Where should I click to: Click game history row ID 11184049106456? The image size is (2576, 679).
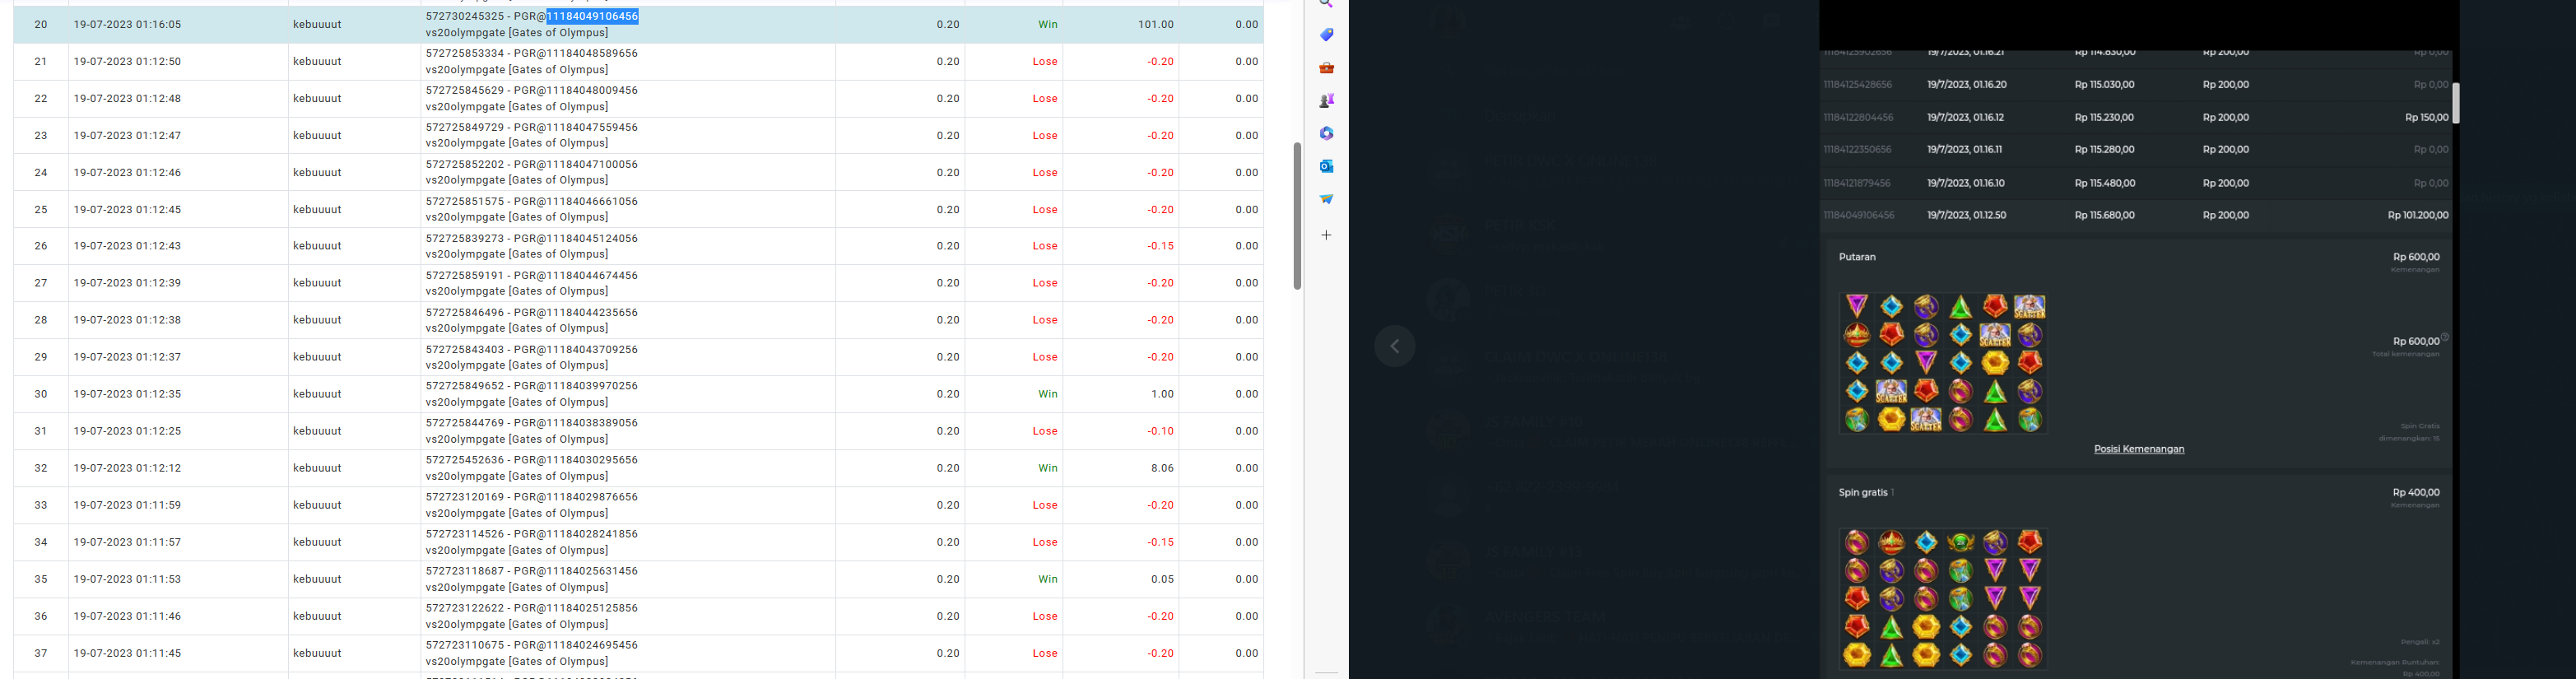[1858, 216]
